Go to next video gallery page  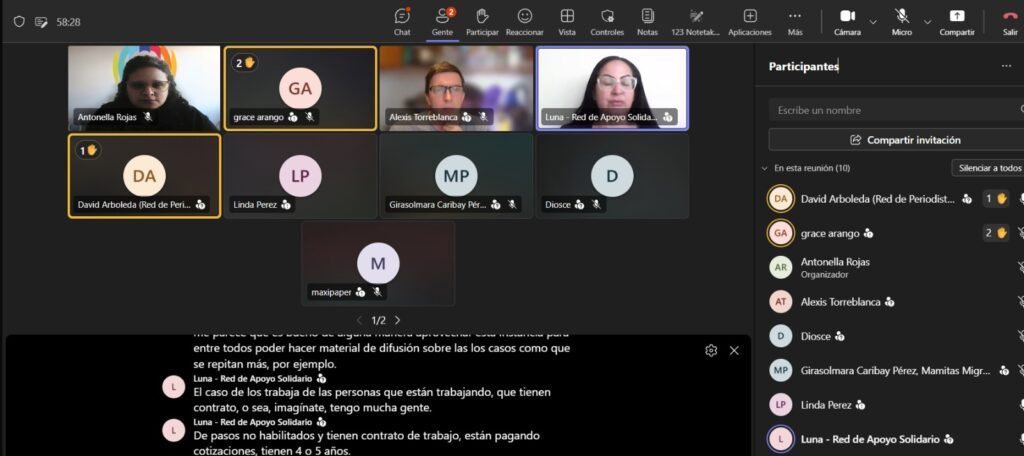[397, 320]
